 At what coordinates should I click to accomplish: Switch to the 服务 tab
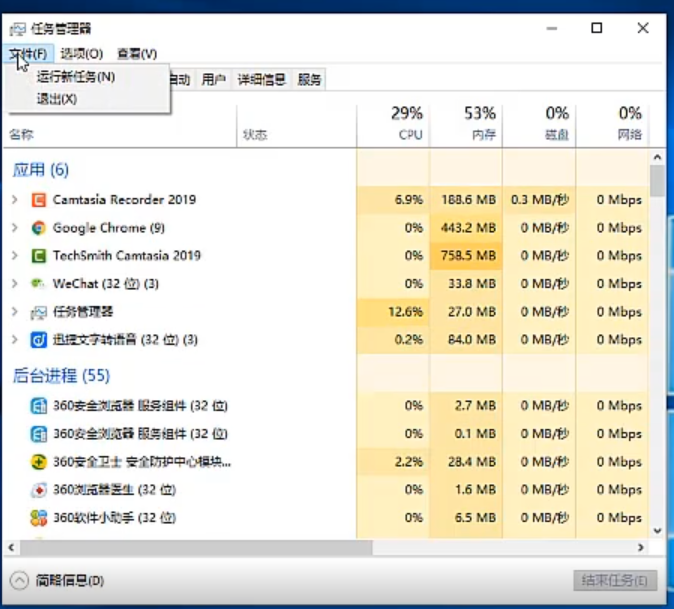point(310,80)
